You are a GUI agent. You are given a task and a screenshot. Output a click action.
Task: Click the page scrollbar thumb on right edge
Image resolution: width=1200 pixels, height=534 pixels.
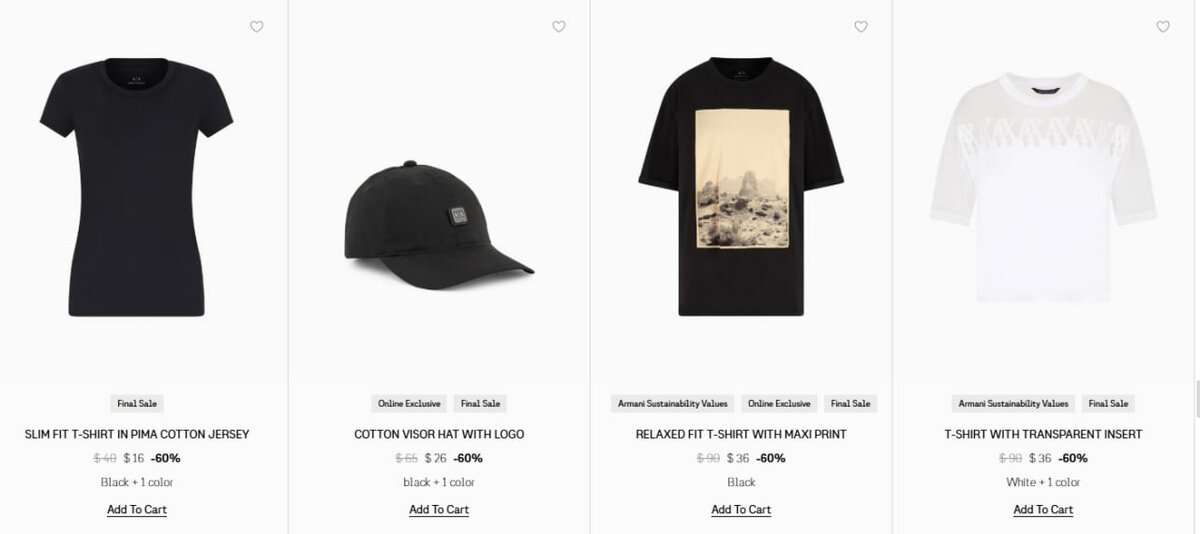[x=1197, y=399]
